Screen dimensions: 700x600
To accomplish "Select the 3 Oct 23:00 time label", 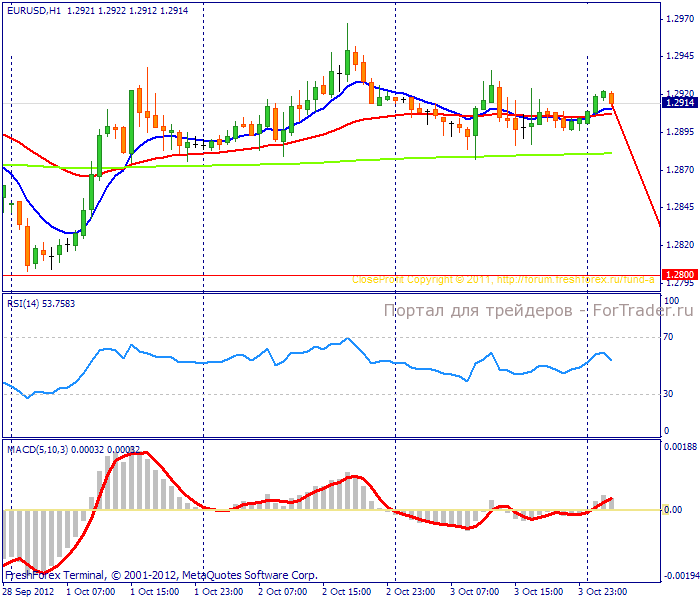I will pyautogui.click(x=603, y=591).
